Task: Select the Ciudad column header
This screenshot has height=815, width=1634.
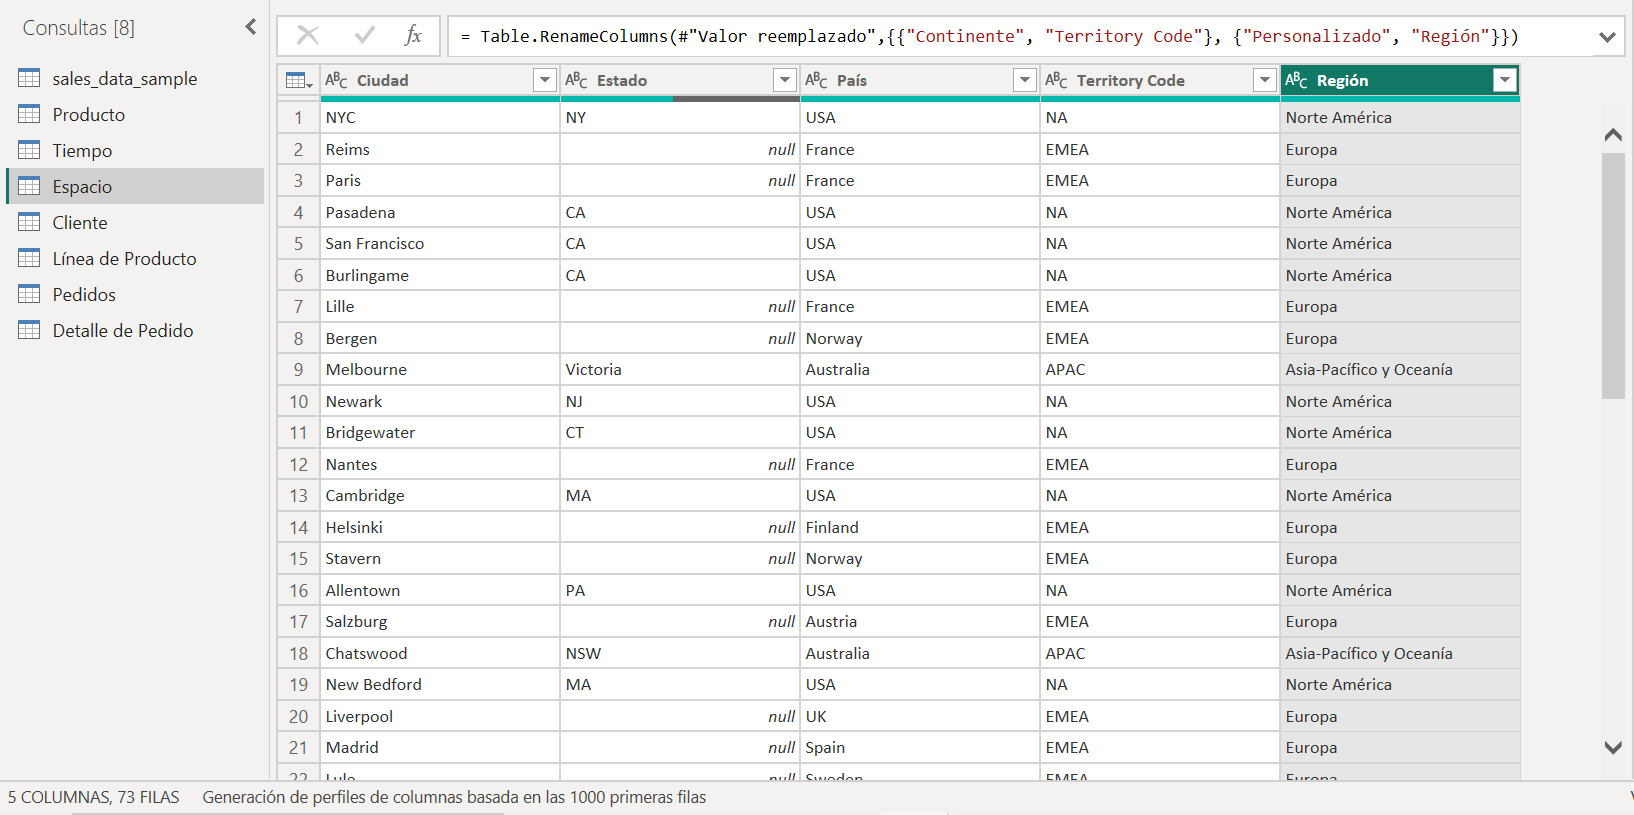Action: [x=440, y=80]
